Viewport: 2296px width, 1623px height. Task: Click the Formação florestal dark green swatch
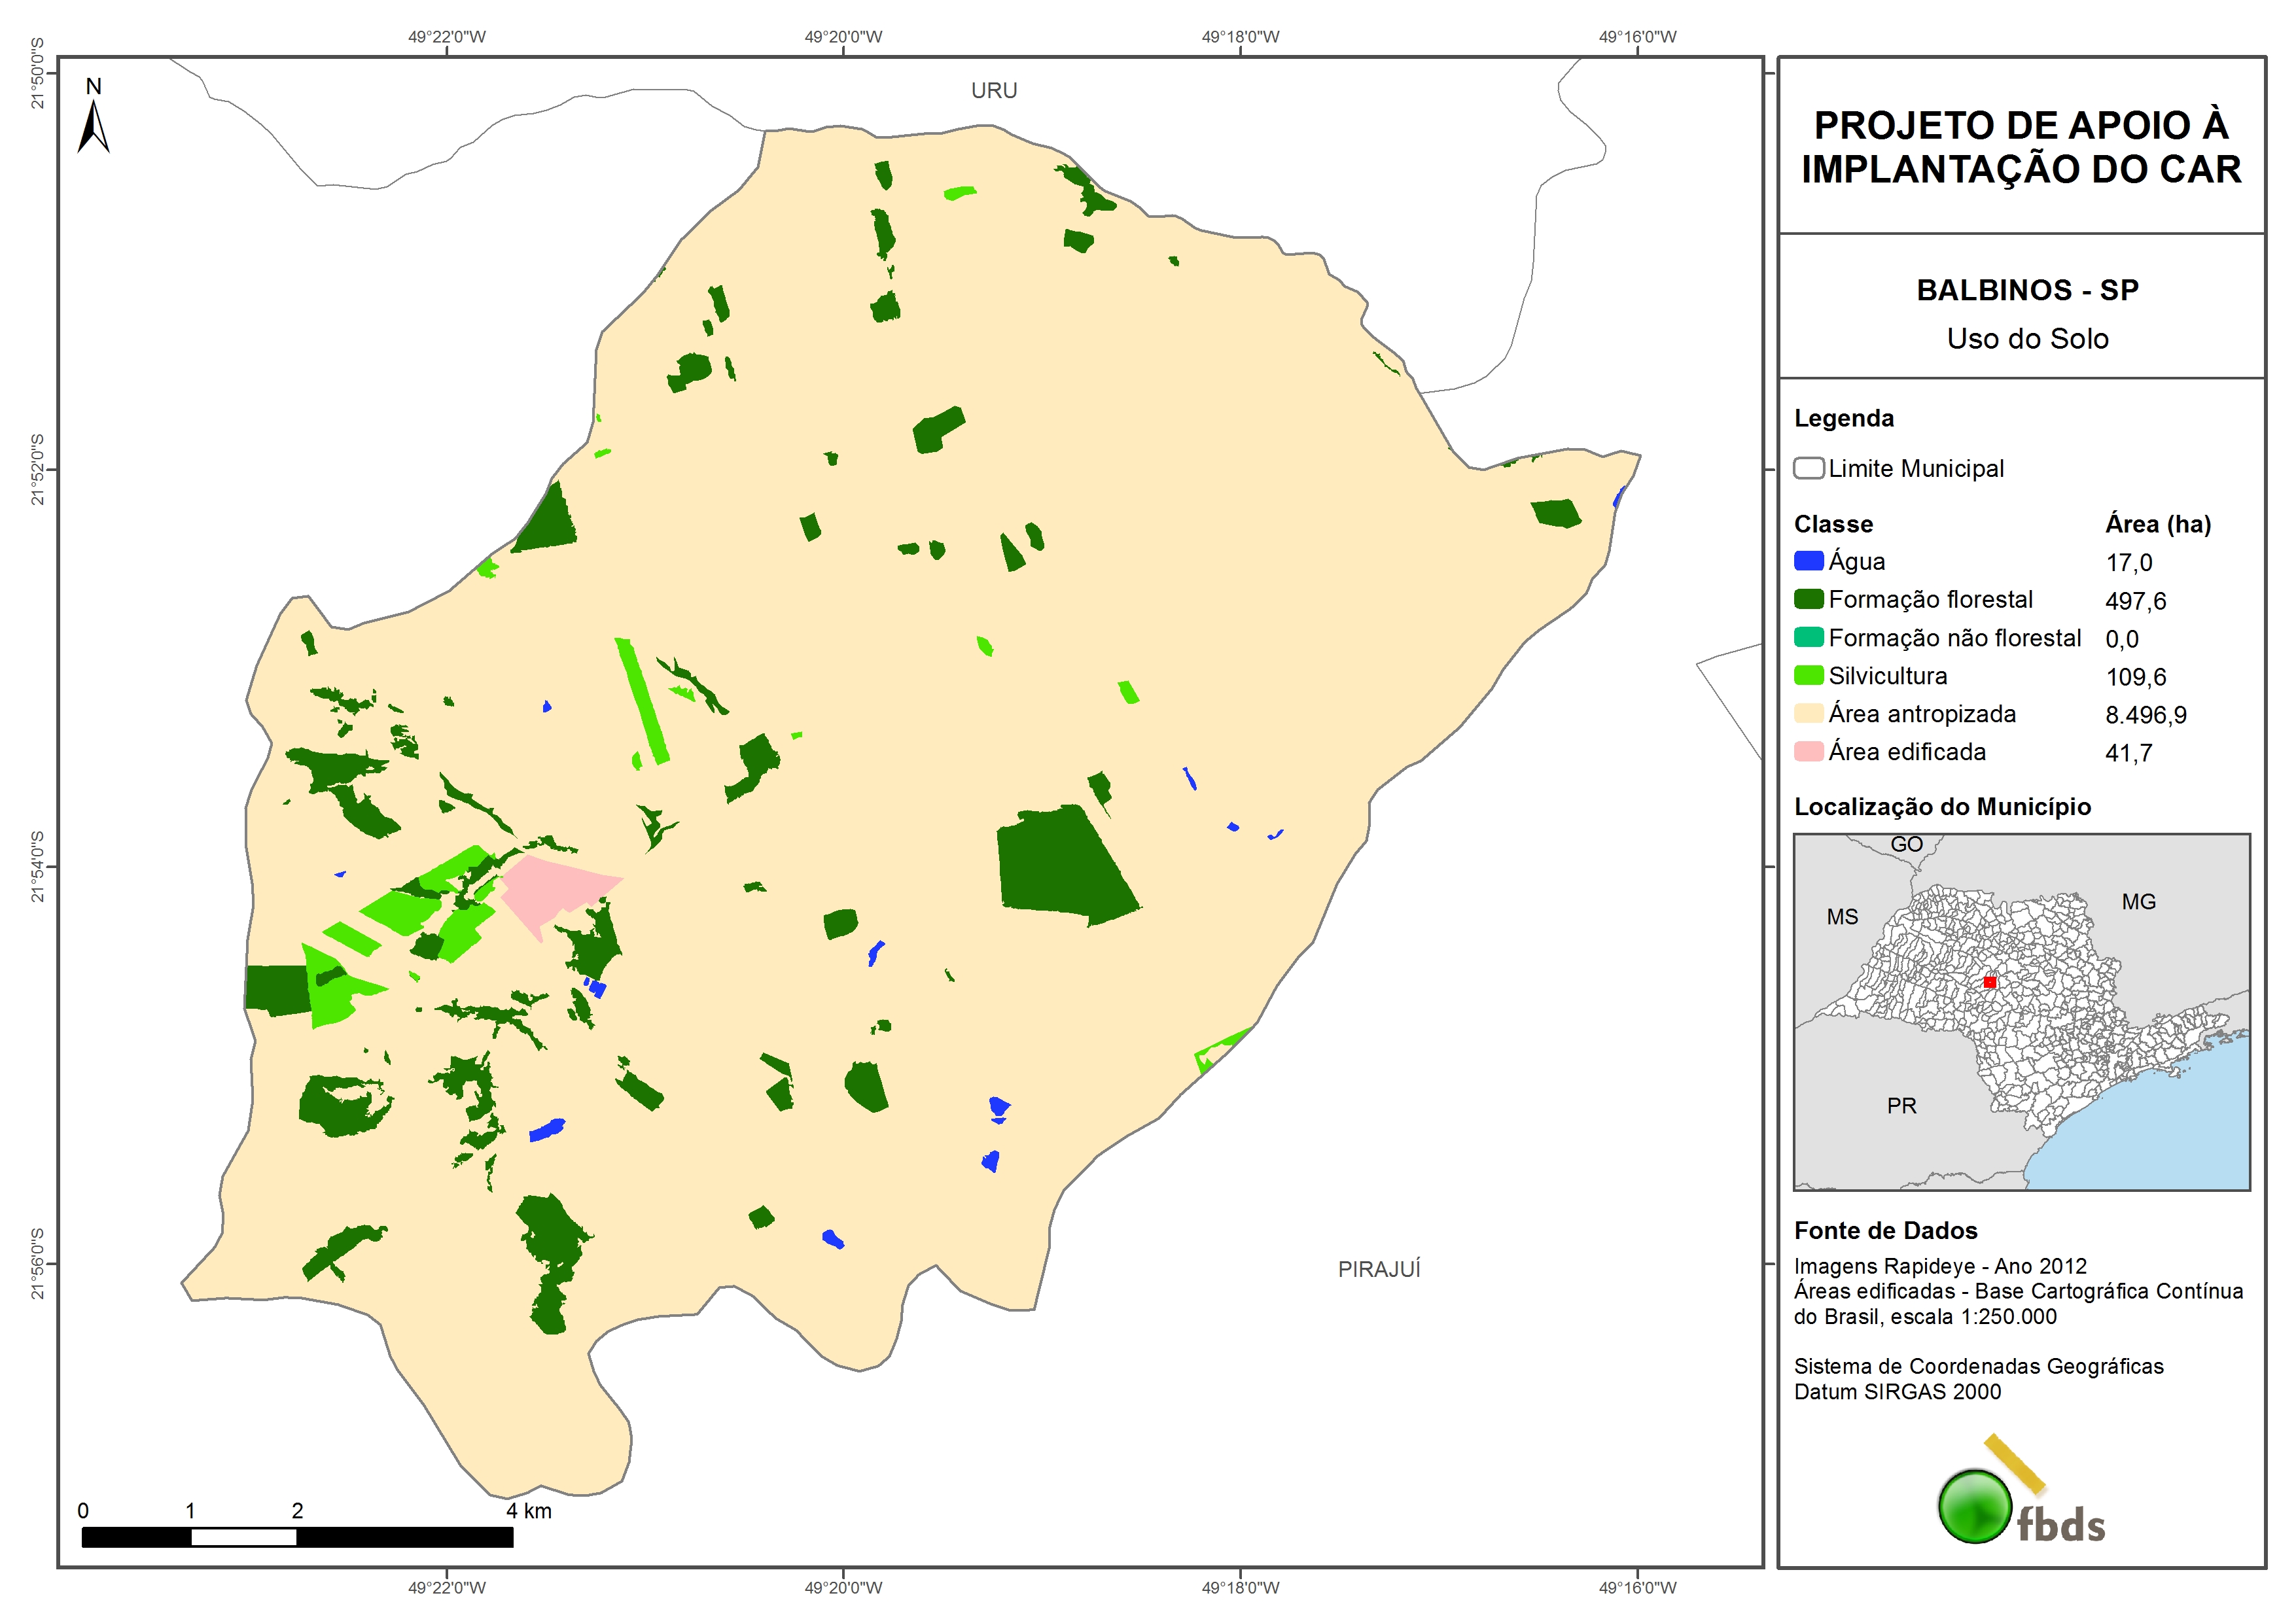pyautogui.click(x=1808, y=599)
